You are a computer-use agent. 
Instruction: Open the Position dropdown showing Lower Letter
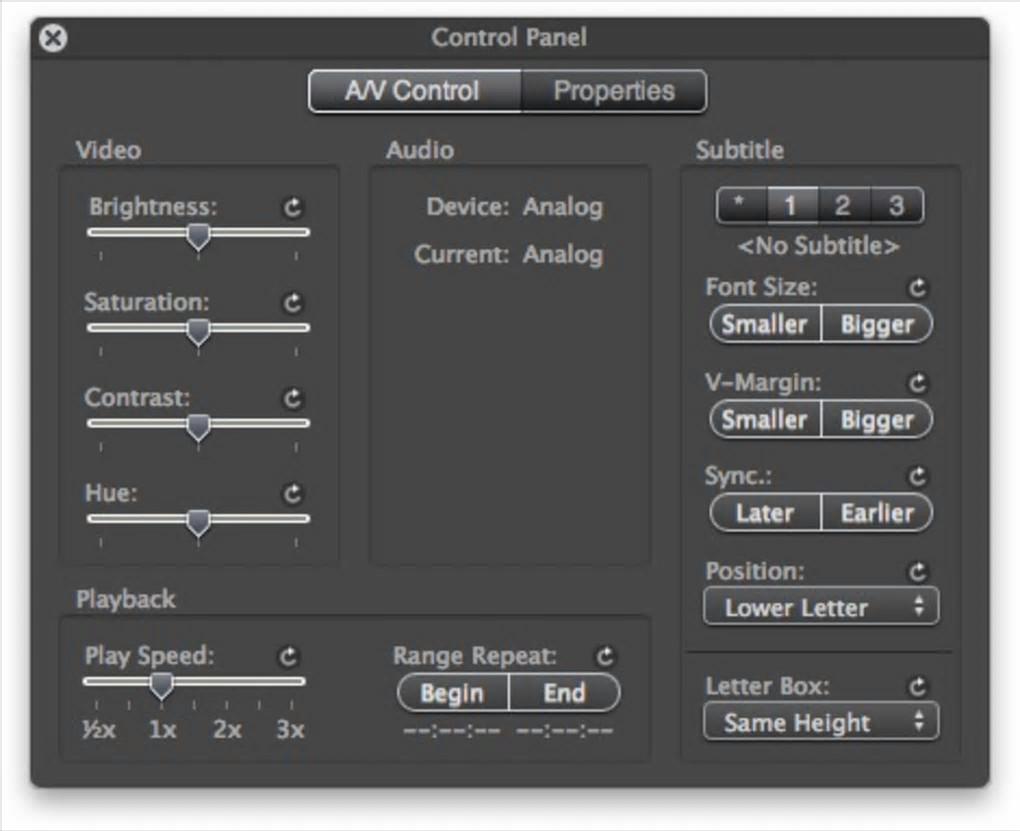click(821, 607)
